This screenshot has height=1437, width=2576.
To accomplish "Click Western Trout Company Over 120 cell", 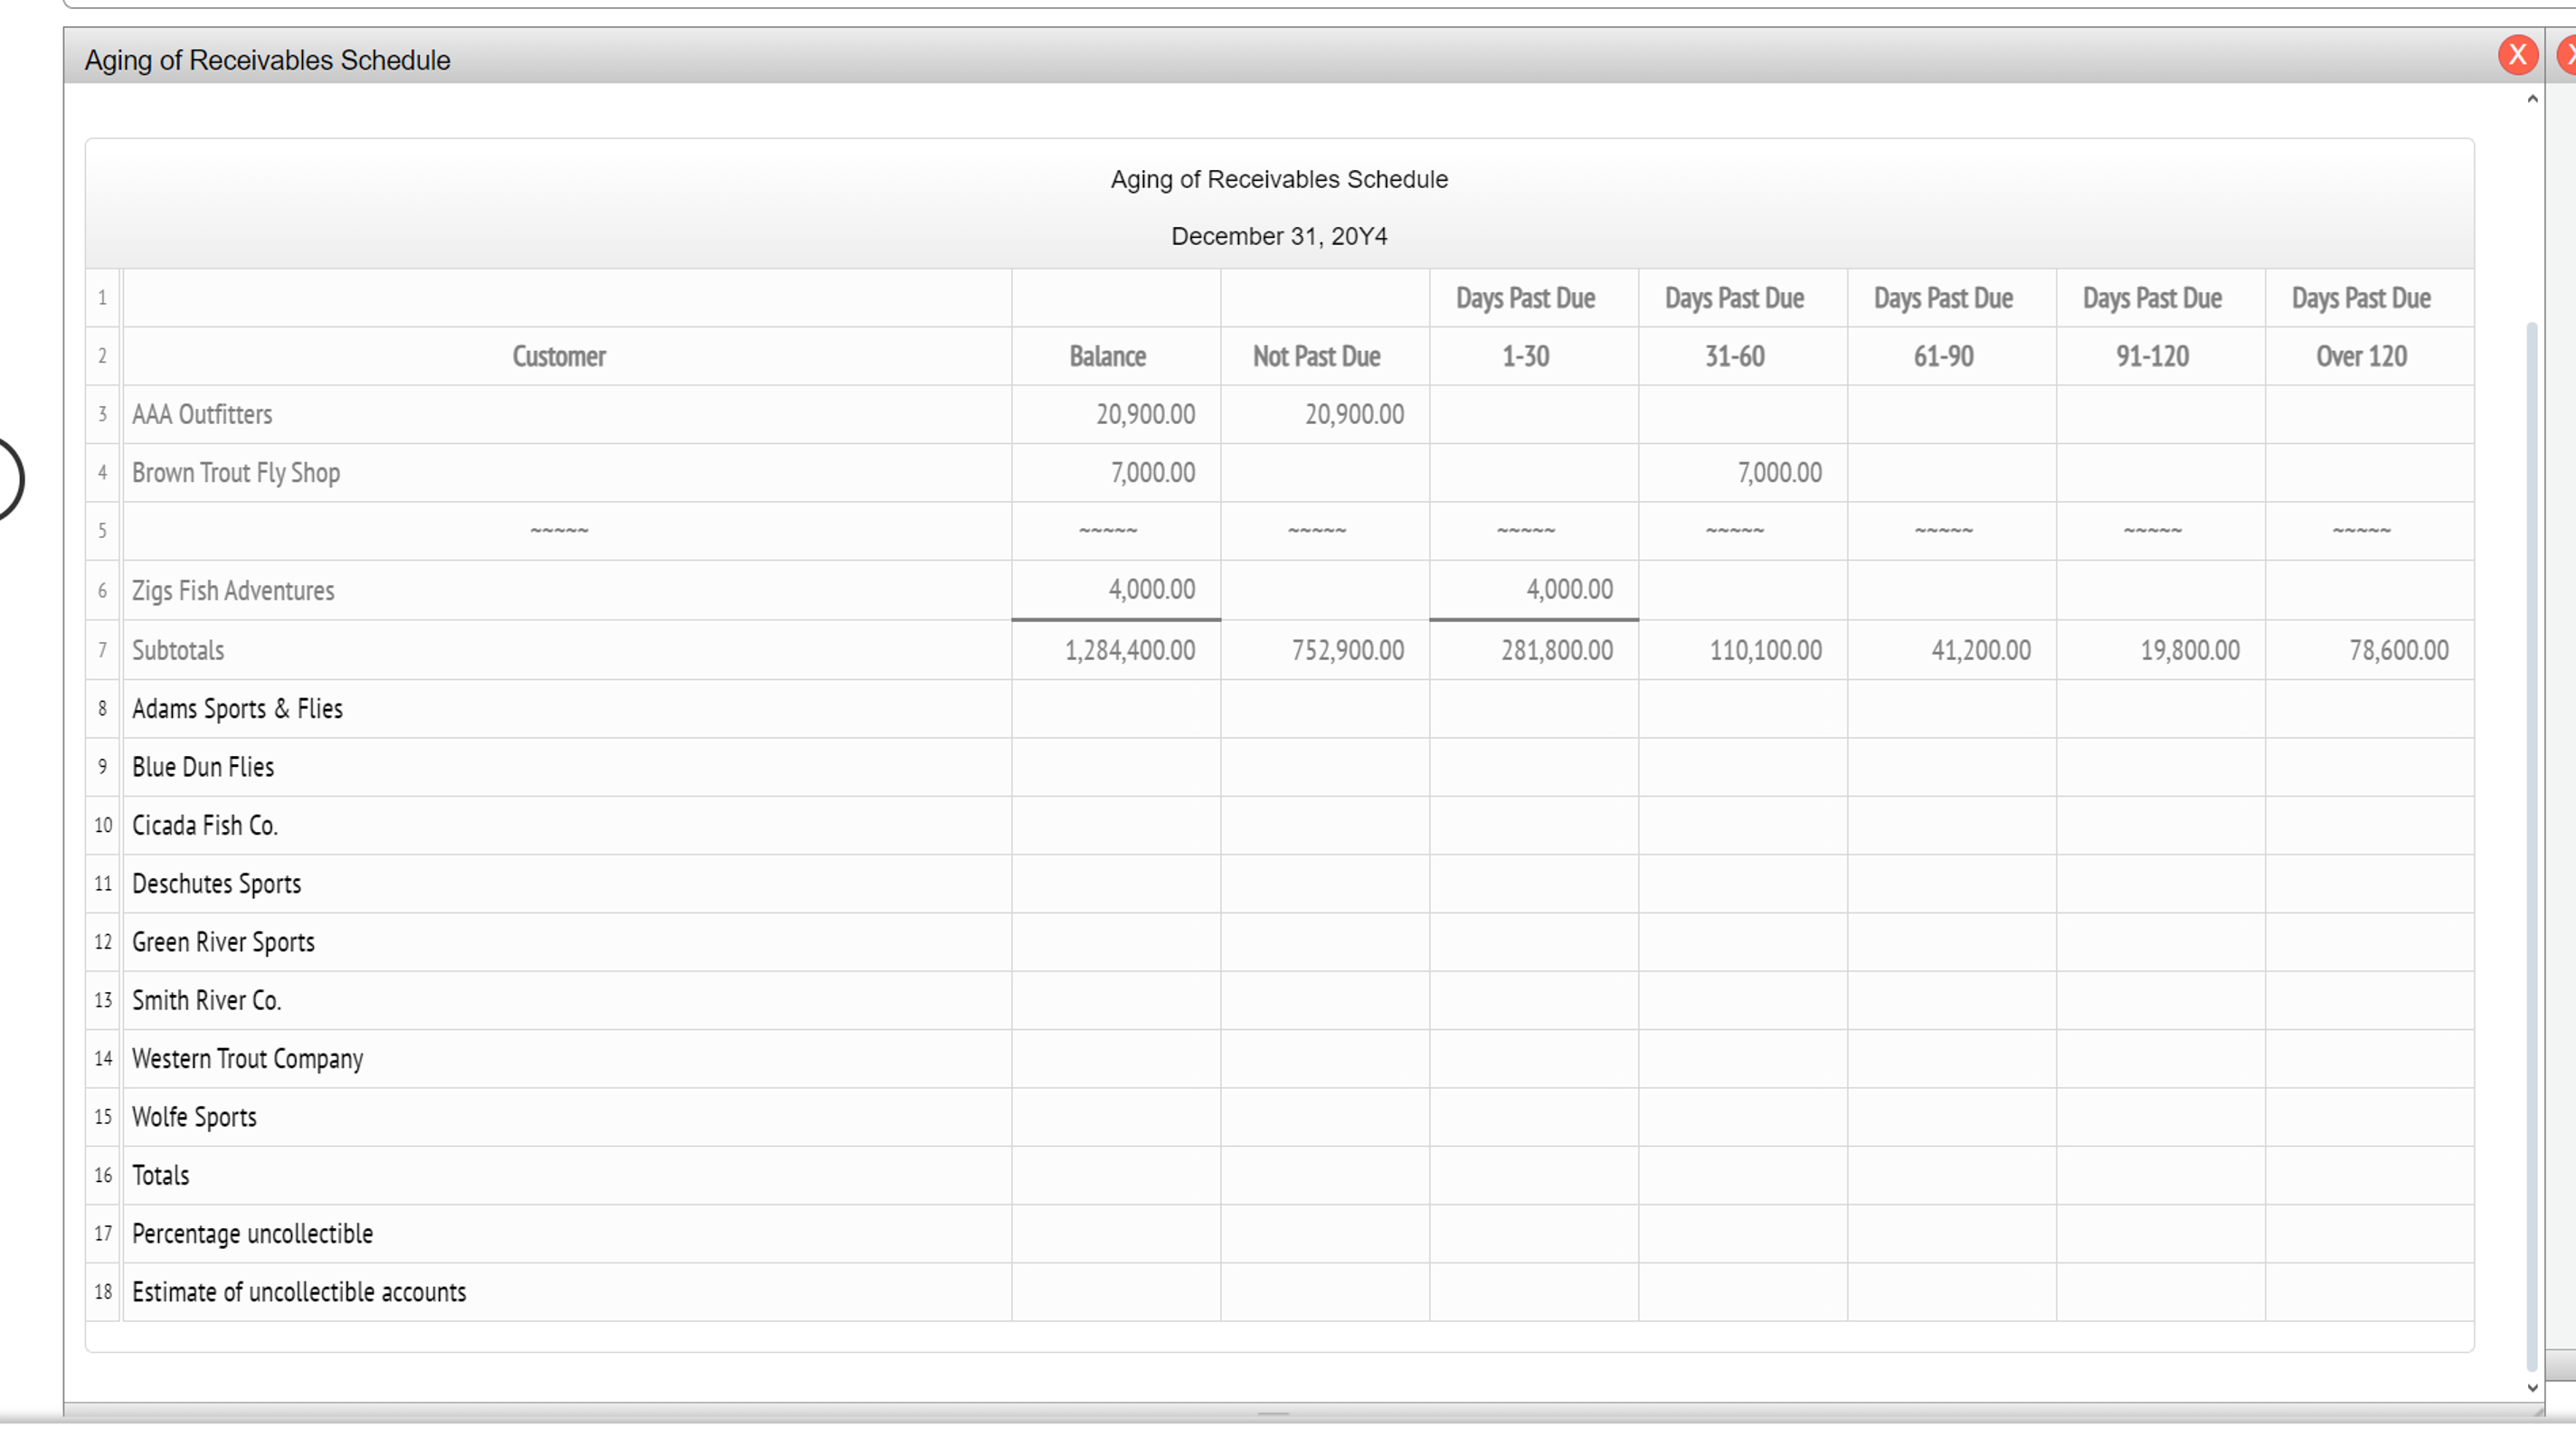I will 2369,1059.
